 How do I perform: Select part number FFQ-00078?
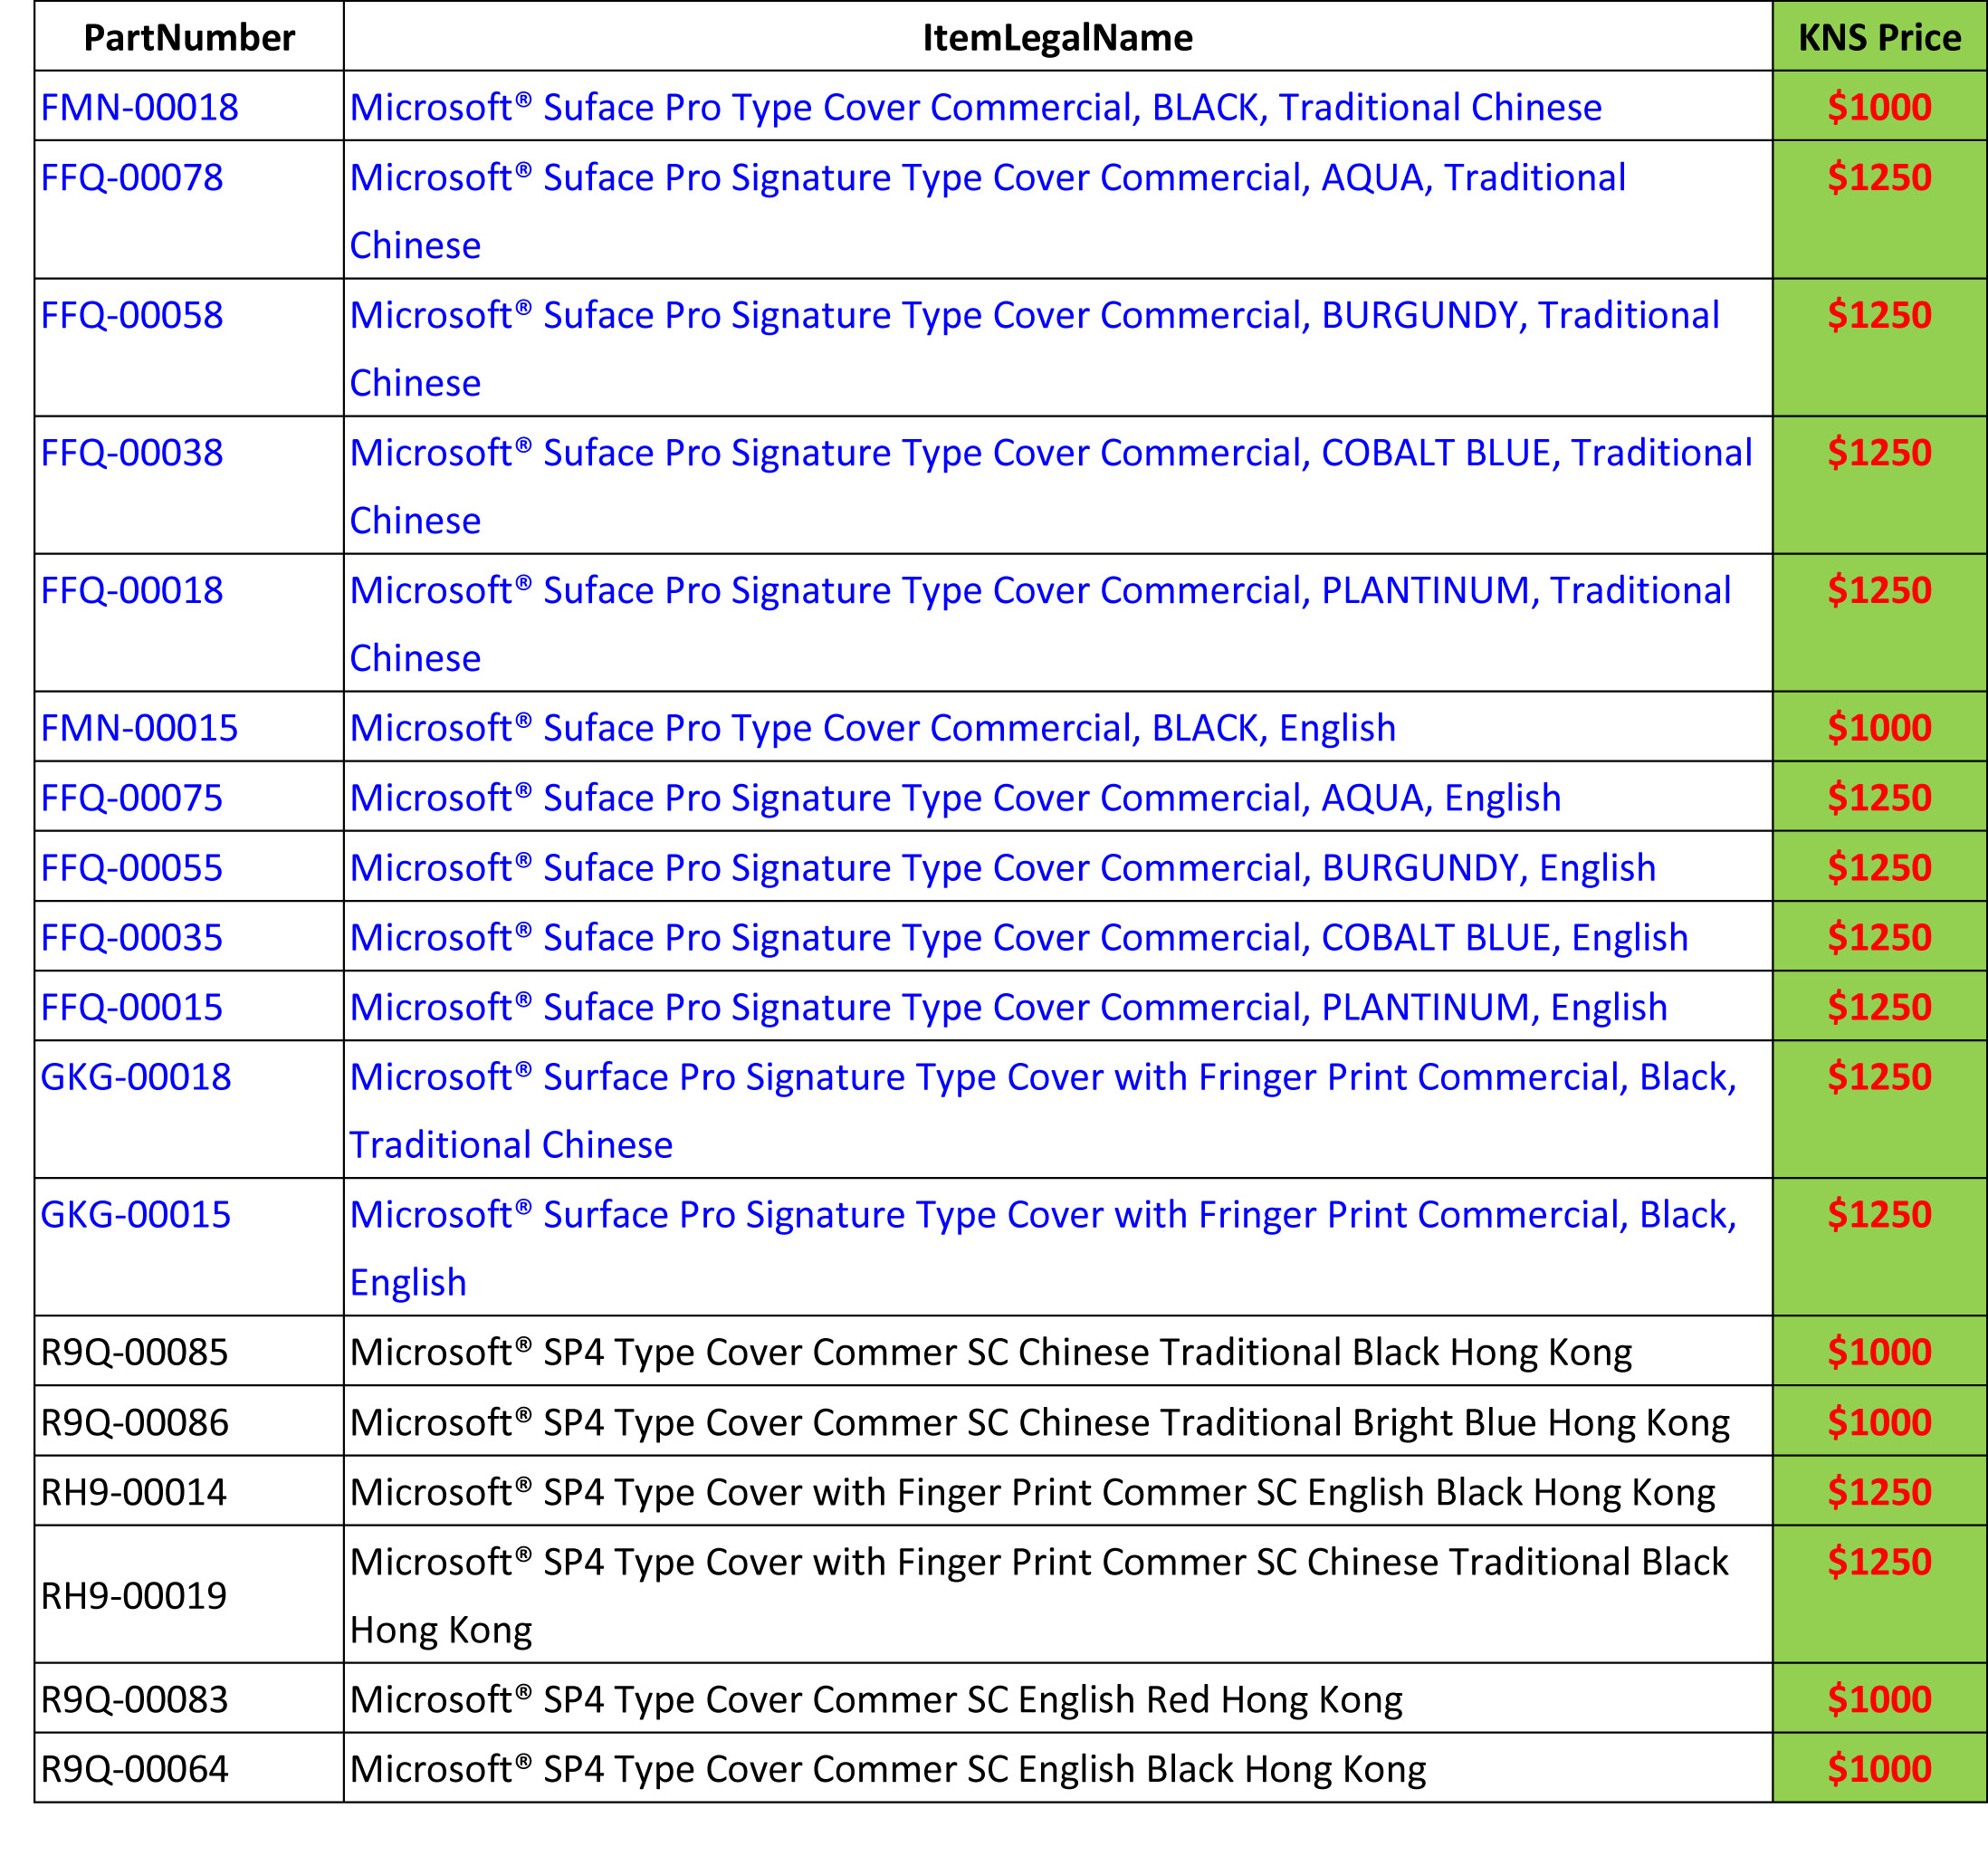click(132, 177)
